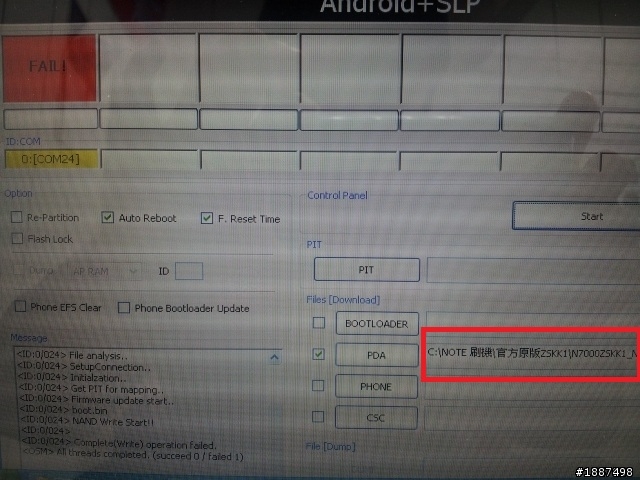Open the AP RAM dropdown
Viewport: 640px width, 480px height.
point(104,271)
